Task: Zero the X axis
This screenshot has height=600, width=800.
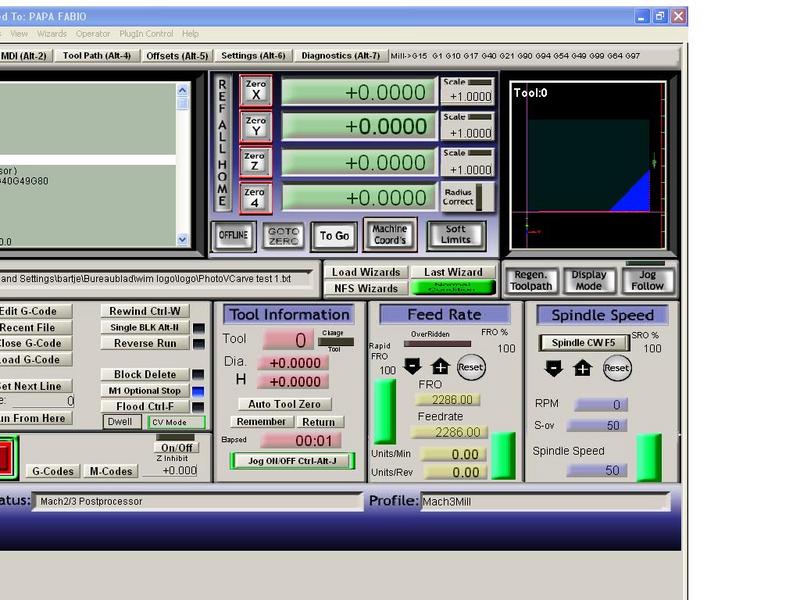Action: (255, 90)
